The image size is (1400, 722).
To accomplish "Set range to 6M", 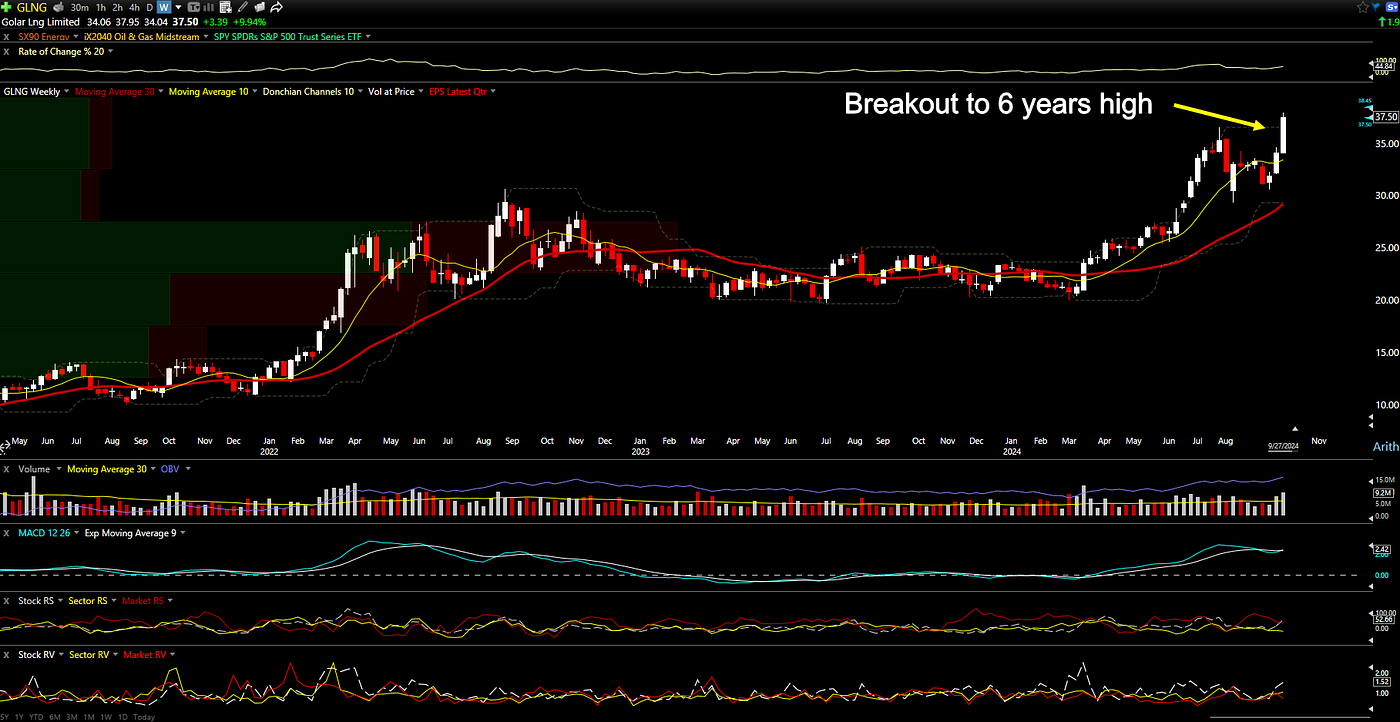I will point(55,717).
